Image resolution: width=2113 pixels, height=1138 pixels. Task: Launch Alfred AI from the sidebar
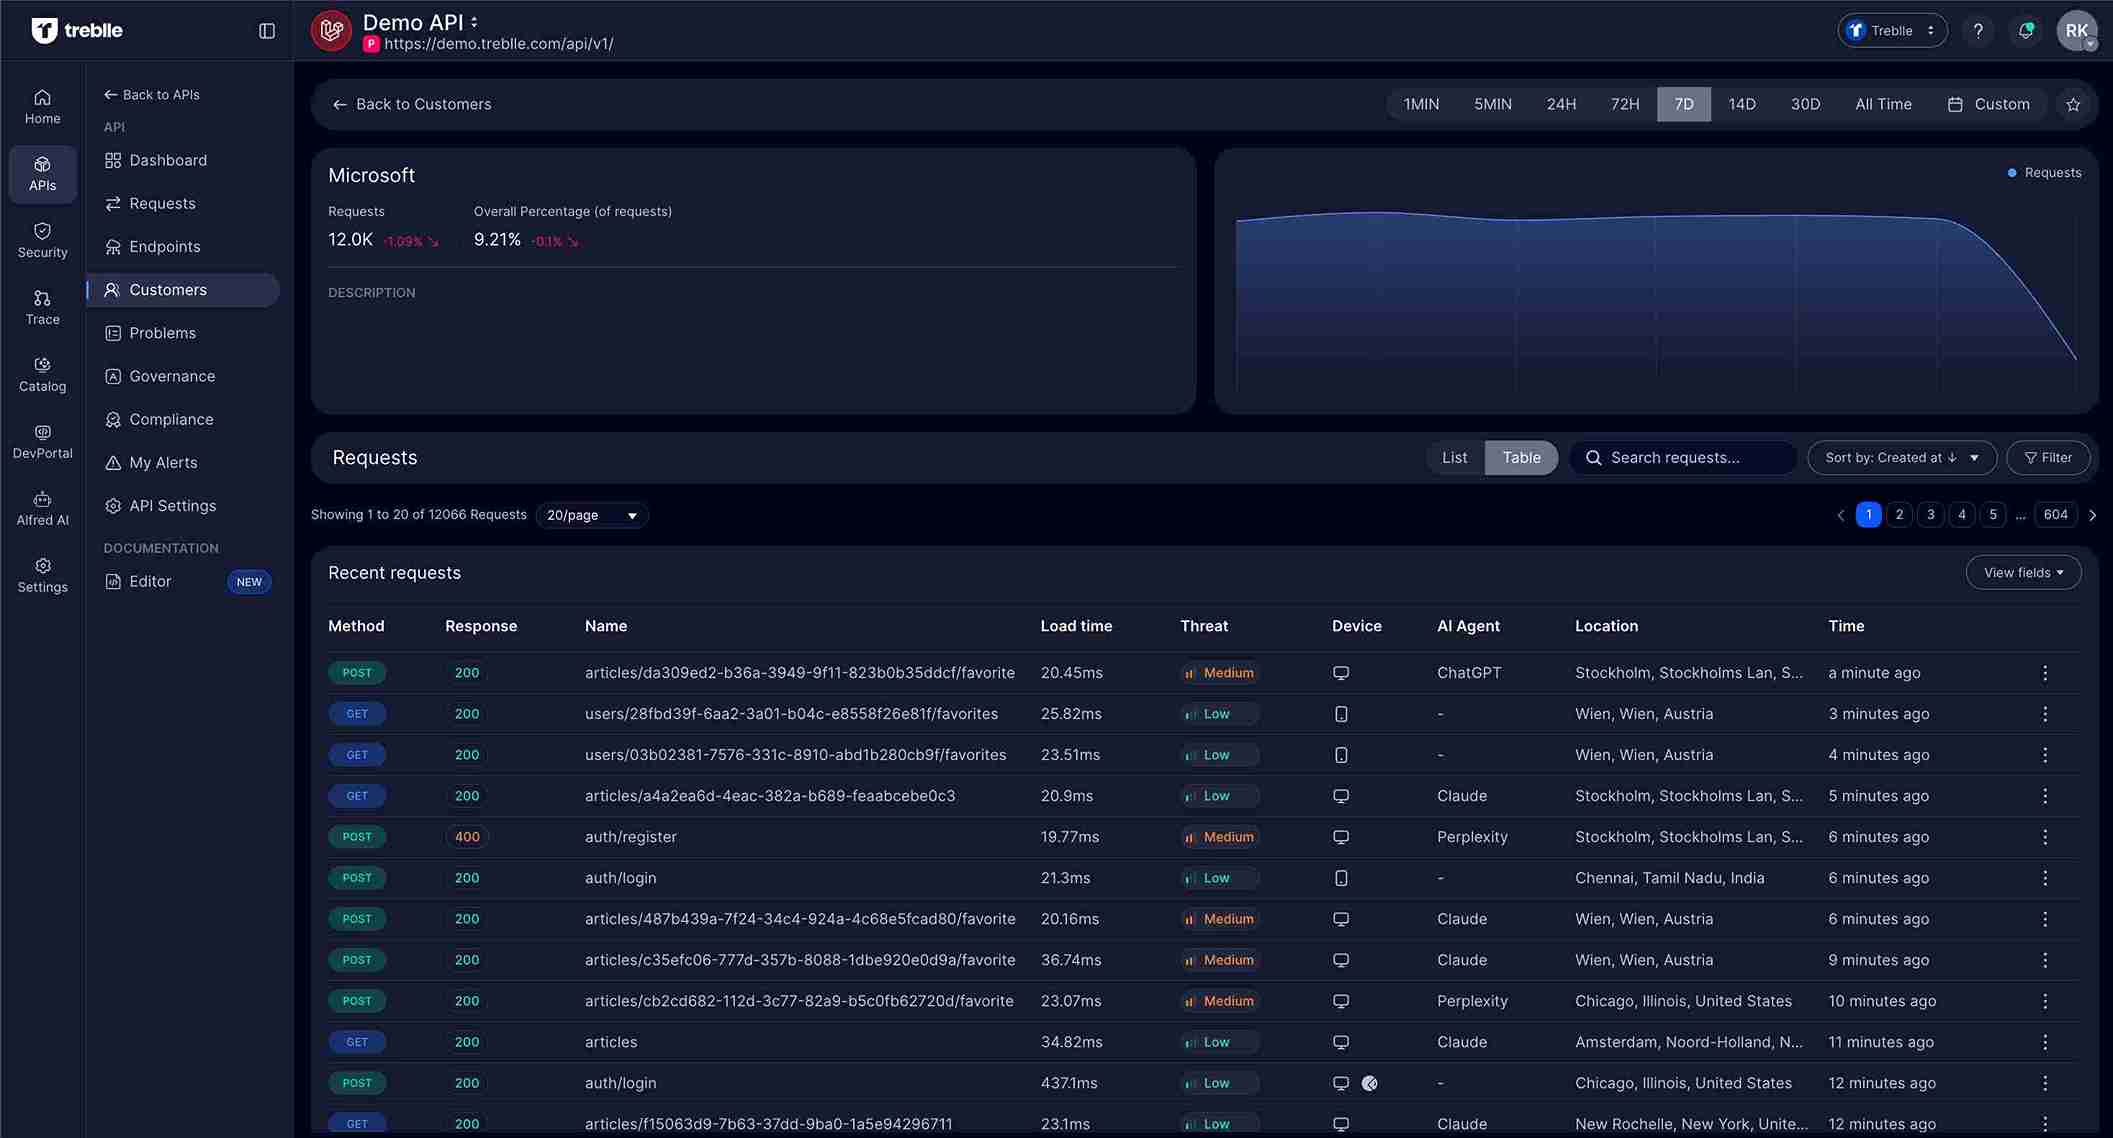coord(42,508)
